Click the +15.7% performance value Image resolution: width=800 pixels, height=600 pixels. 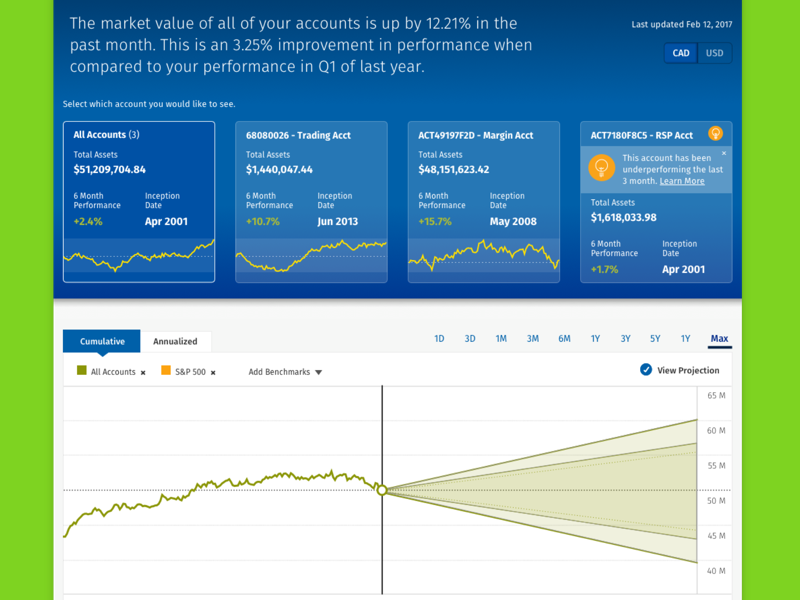point(435,221)
